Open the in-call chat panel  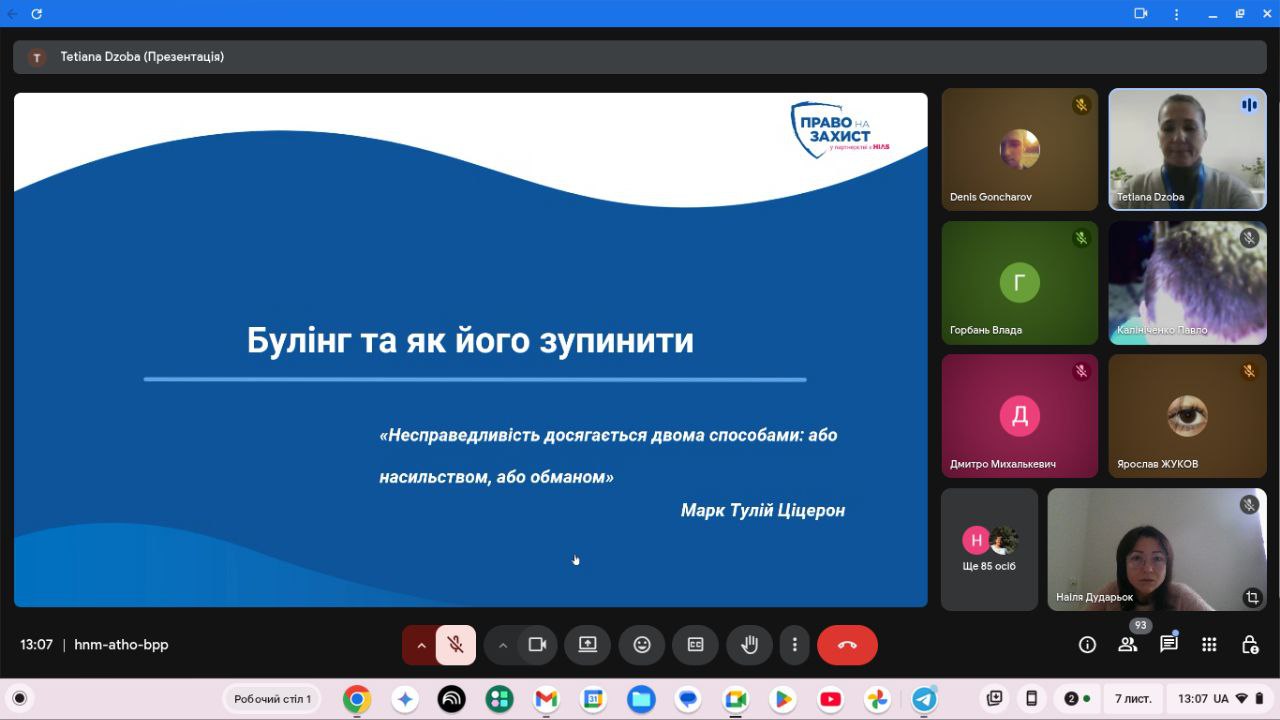[x=1168, y=645]
